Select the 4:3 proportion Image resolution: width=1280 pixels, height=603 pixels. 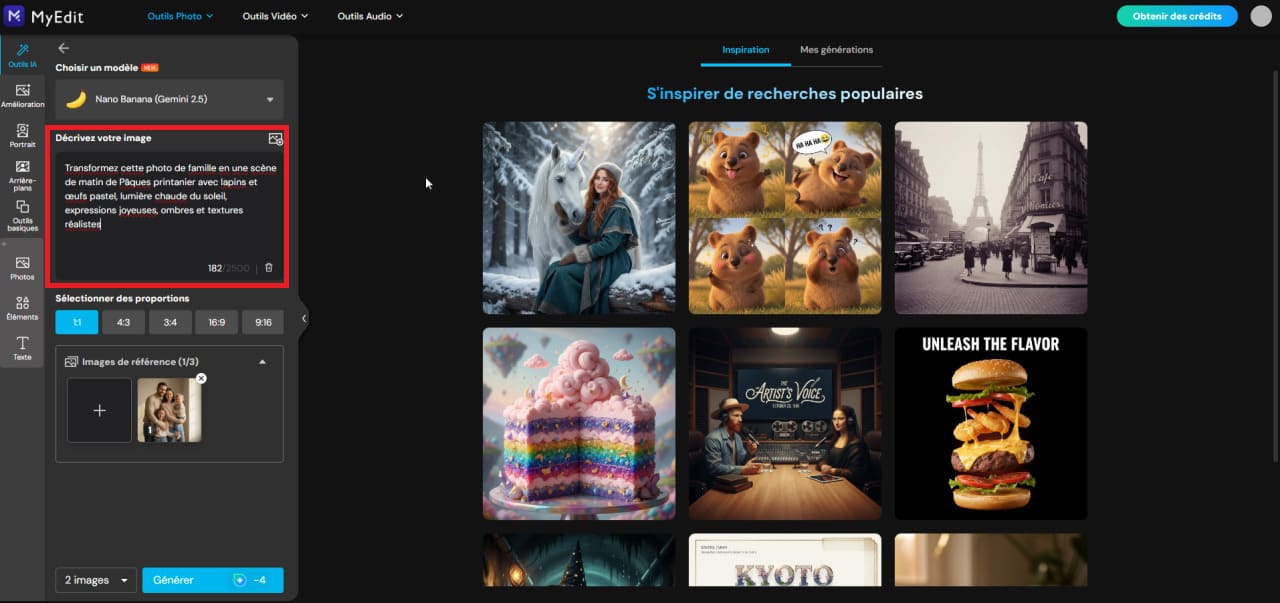coord(123,322)
